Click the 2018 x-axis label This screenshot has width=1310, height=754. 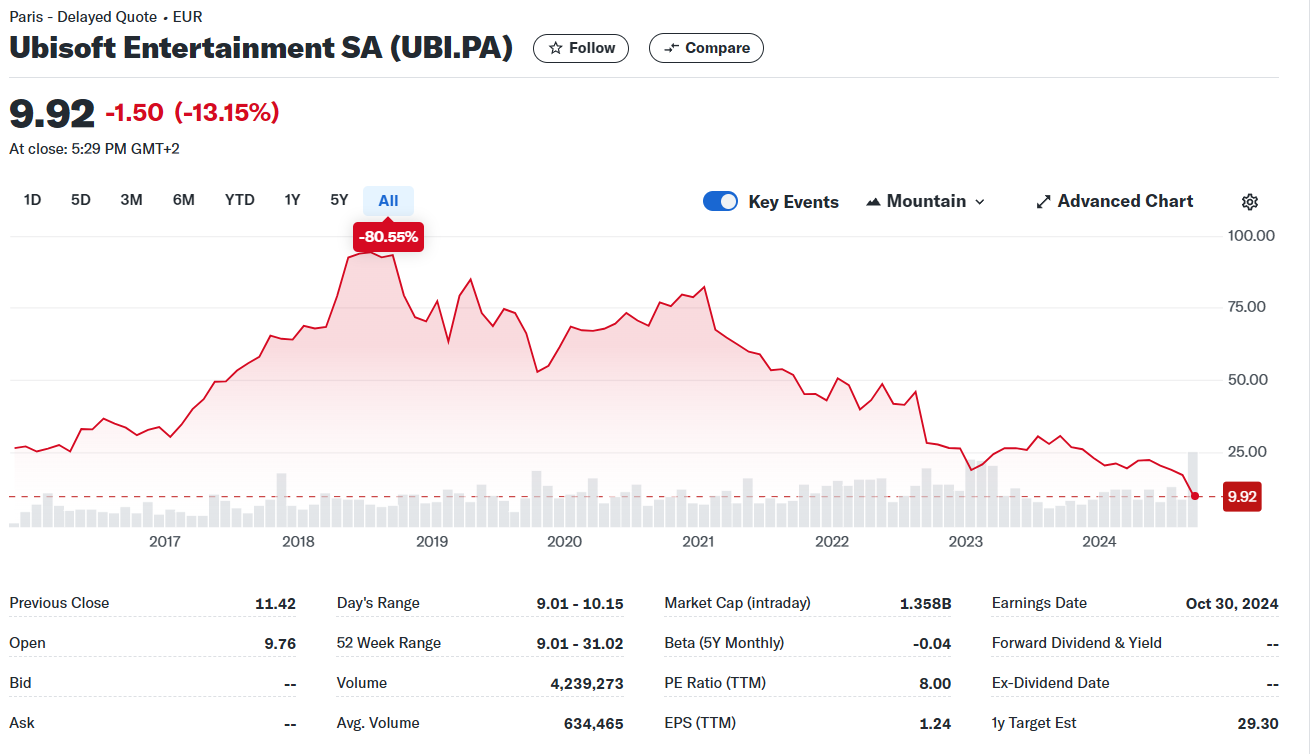point(298,542)
